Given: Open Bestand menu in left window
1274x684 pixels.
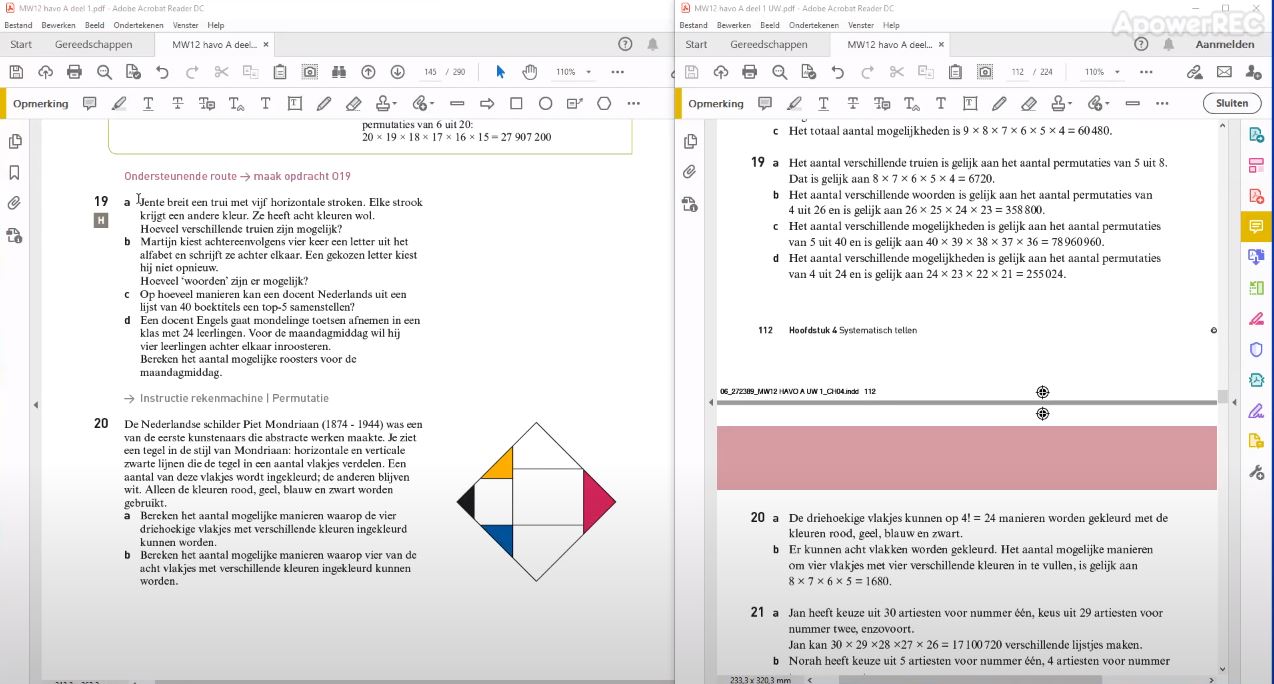Looking at the screenshot, I should (x=18, y=25).
